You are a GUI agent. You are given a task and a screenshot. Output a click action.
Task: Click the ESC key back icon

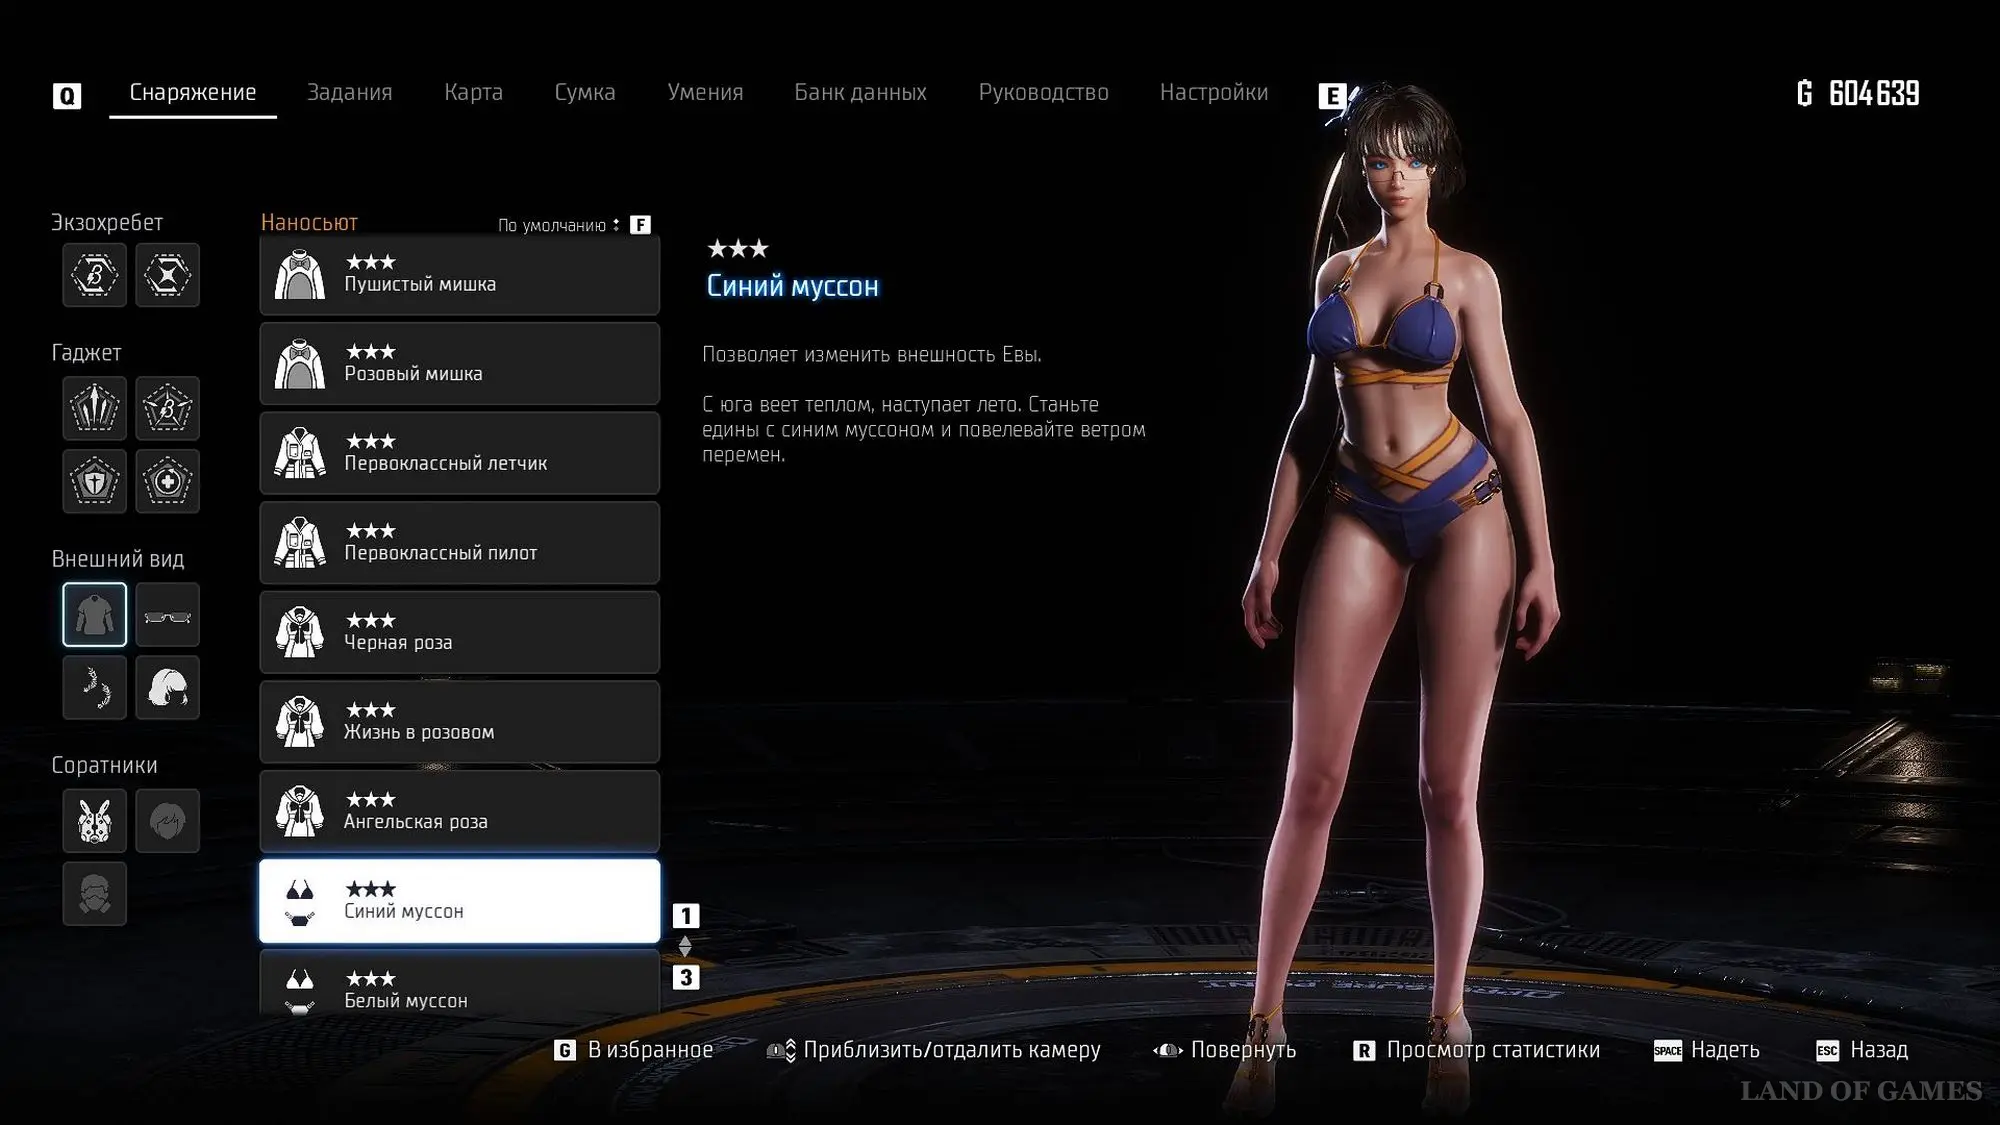pyautogui.click(x=1827, y=1050)
